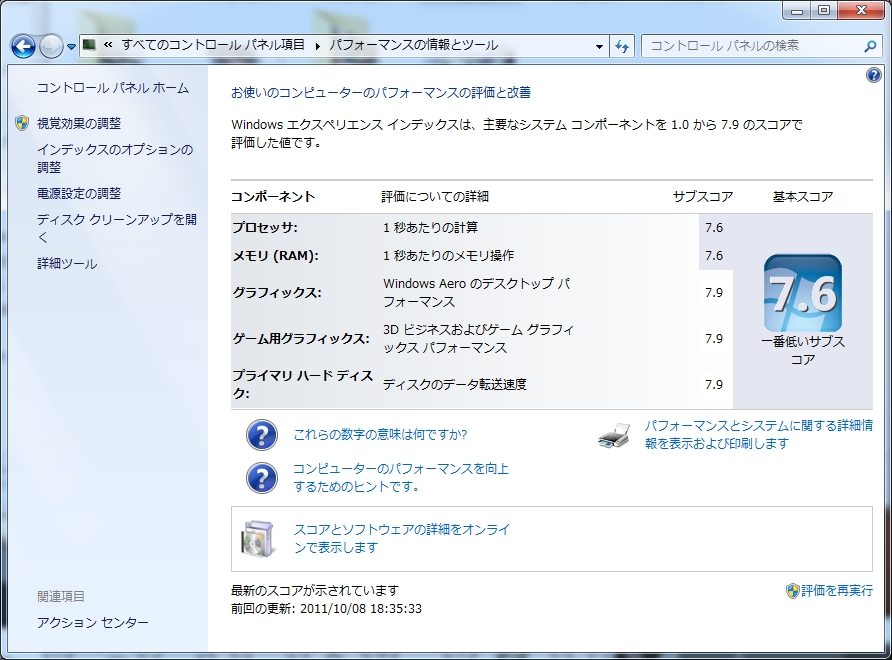892x660 pixels.
Task: Click the グラフィックス: row label
Action: pos(277,292)
